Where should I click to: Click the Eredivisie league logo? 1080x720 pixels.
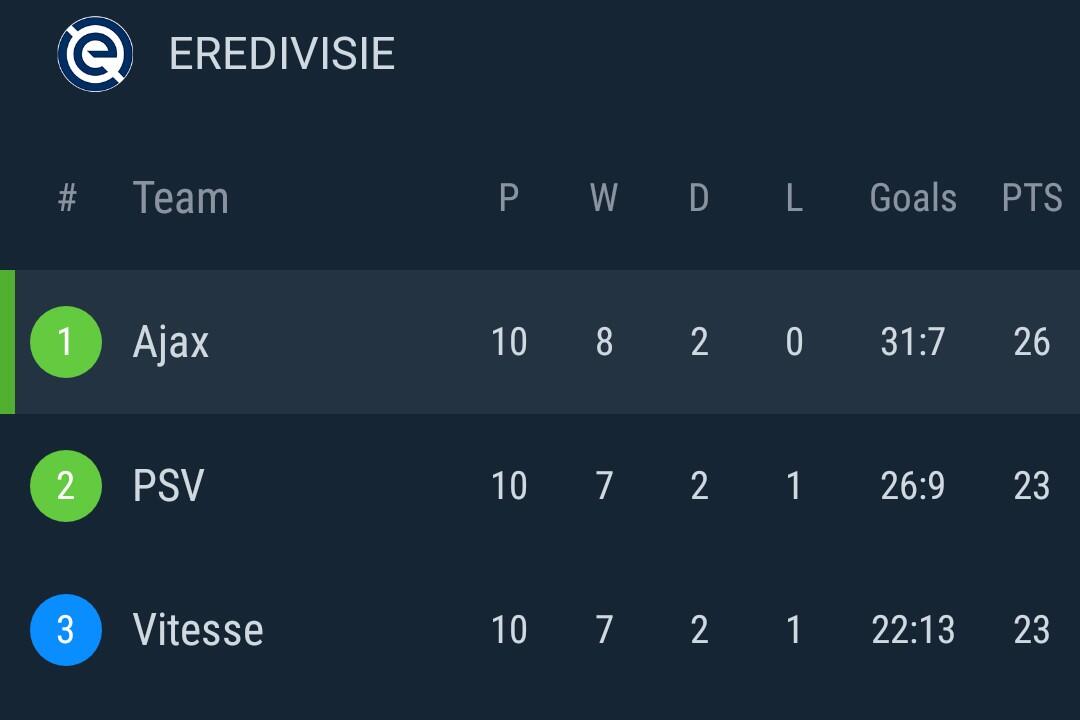[x=95, y=54]
